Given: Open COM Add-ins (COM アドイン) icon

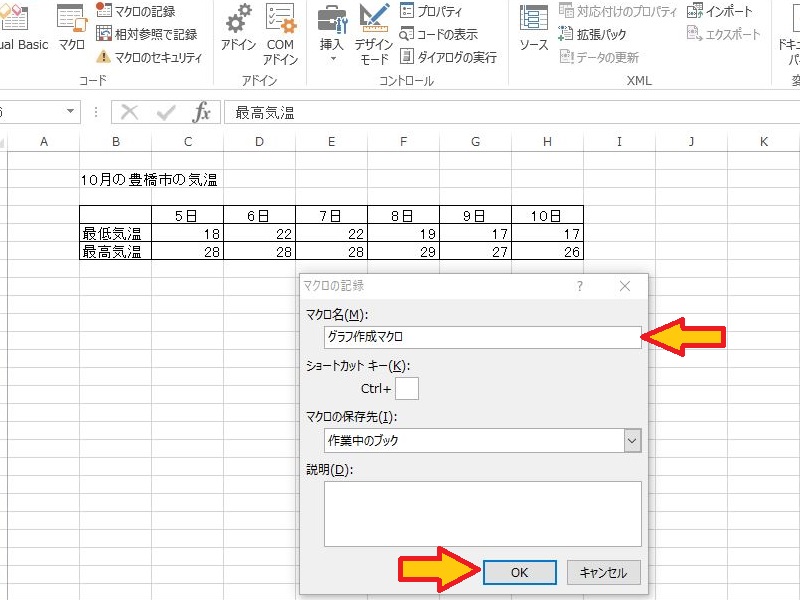Looking at the screenshot, I should (x=280, y=30).
